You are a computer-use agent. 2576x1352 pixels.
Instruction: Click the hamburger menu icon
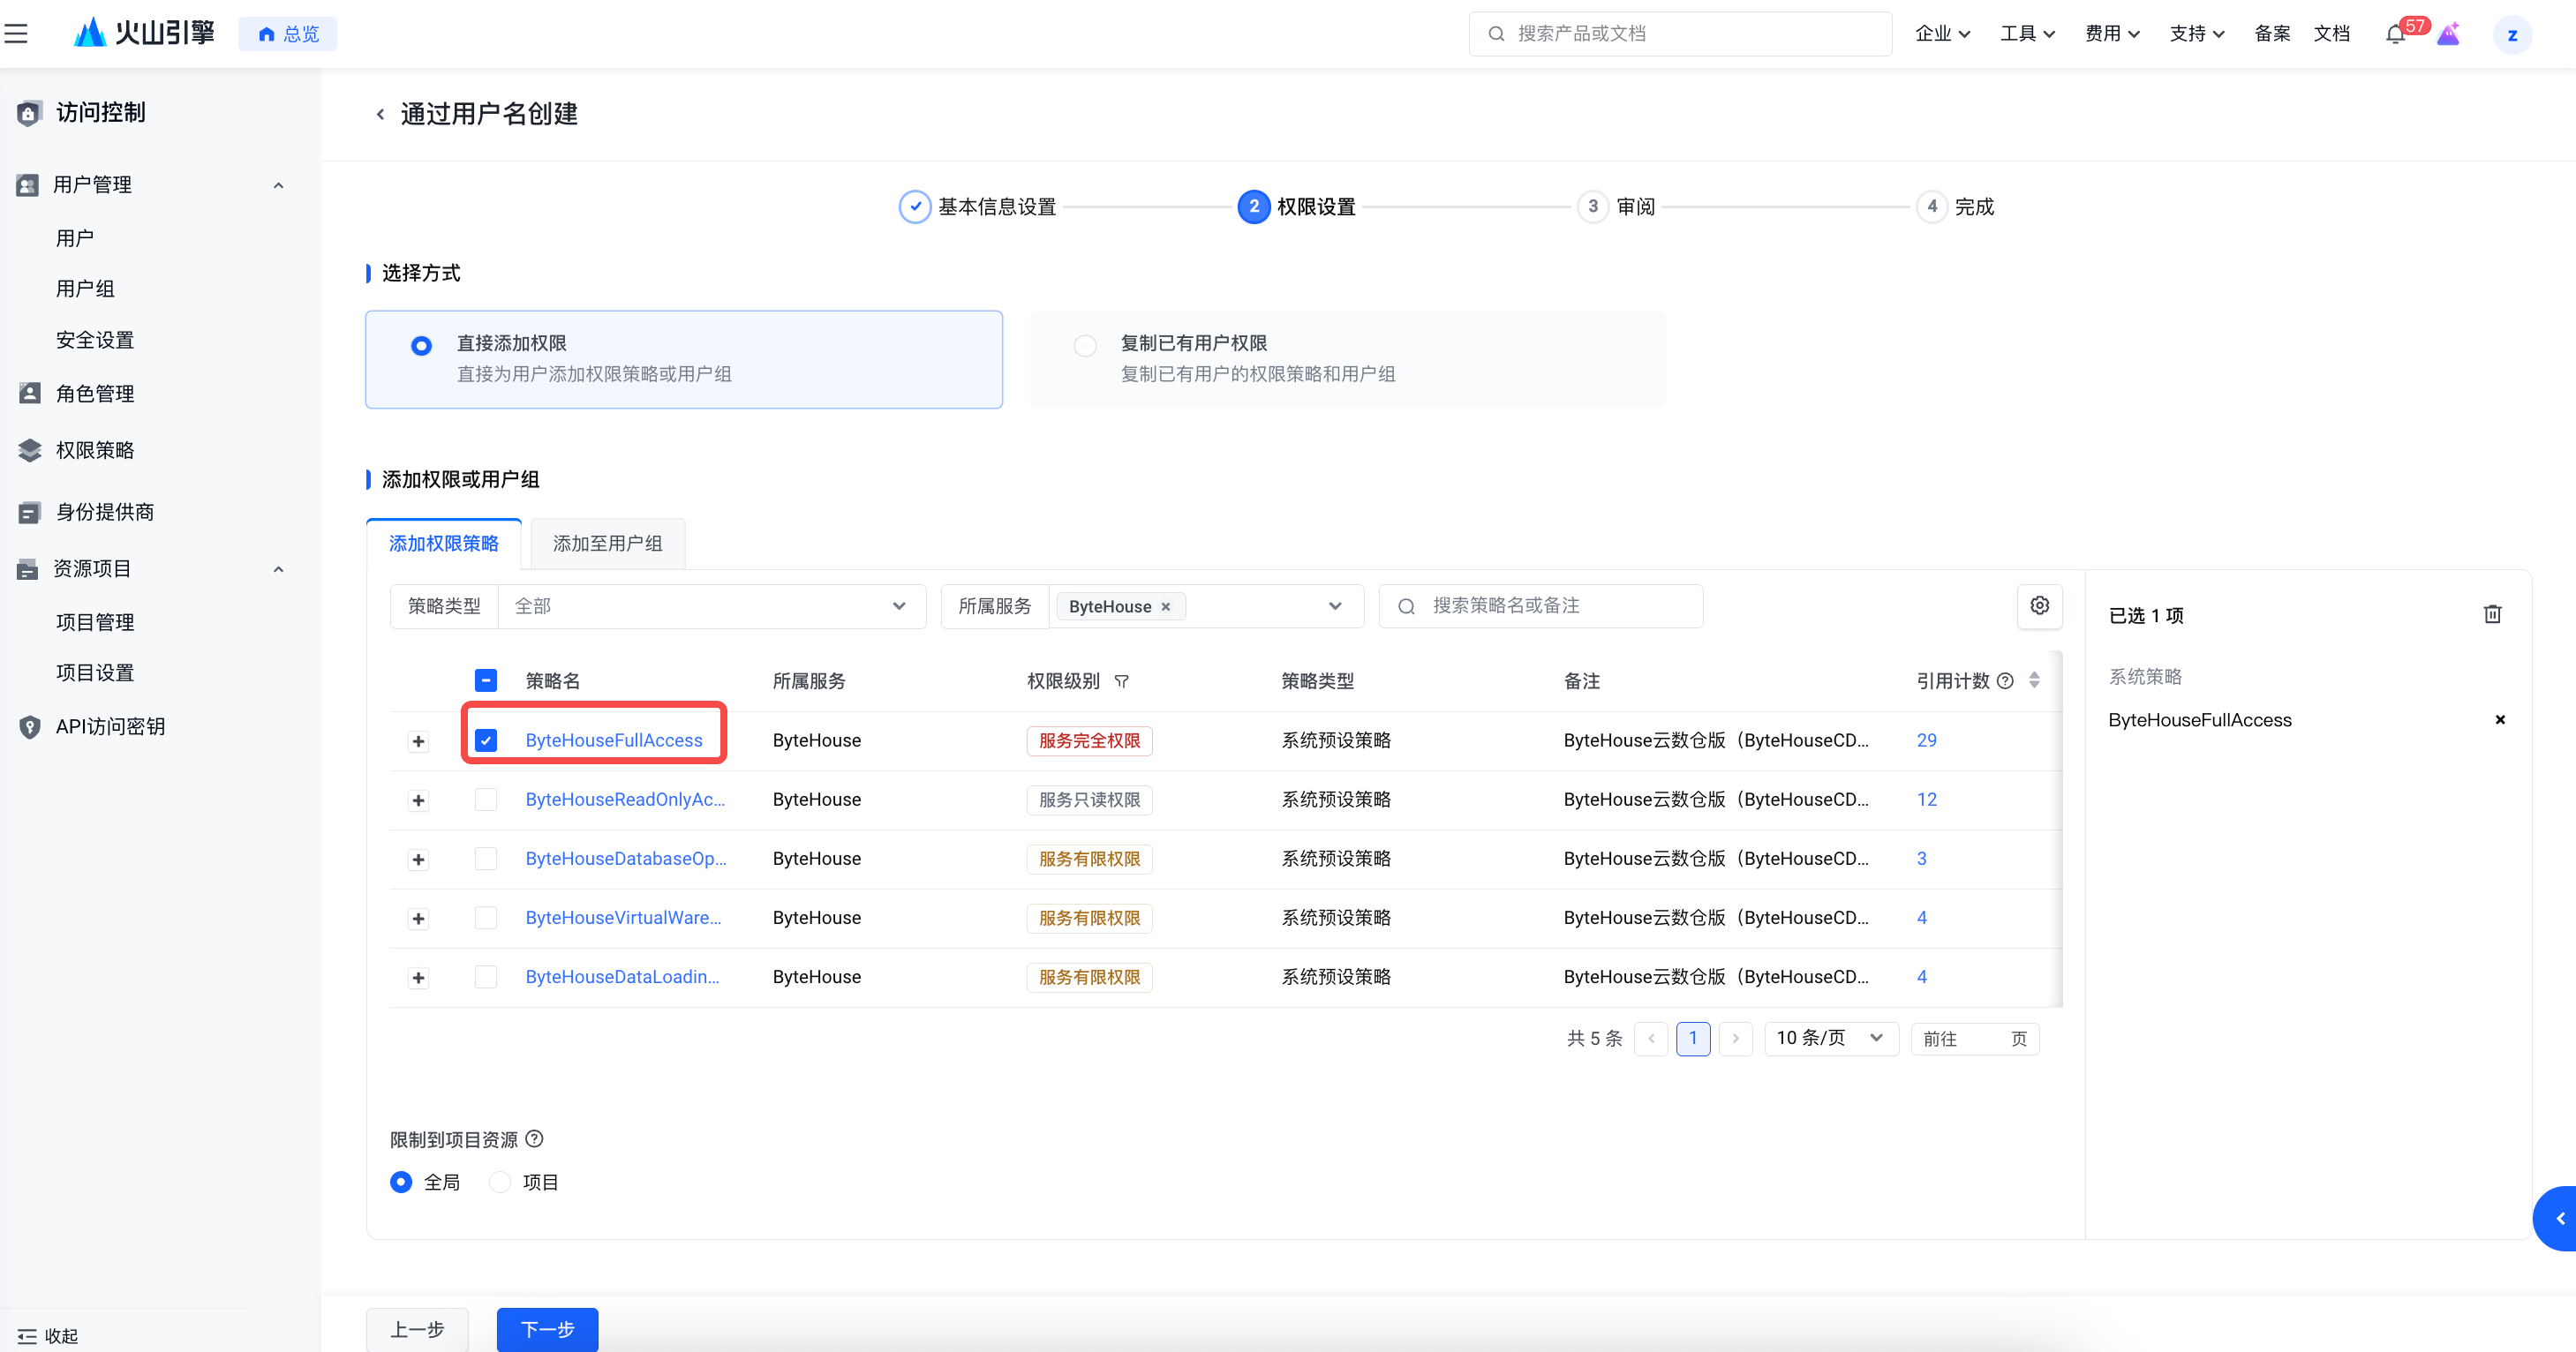click(17, 34)
